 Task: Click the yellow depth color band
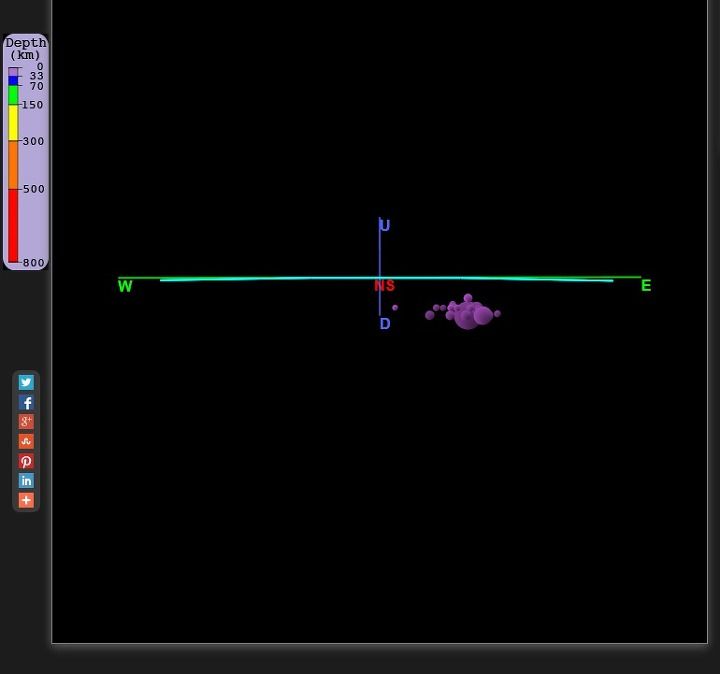coord(13,123)
